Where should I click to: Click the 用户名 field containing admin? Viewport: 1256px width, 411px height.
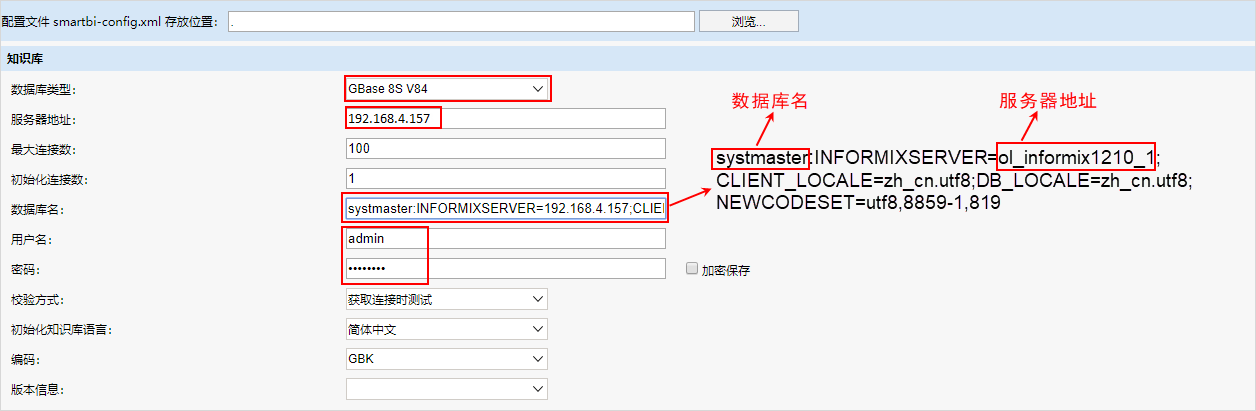(505, 239)
